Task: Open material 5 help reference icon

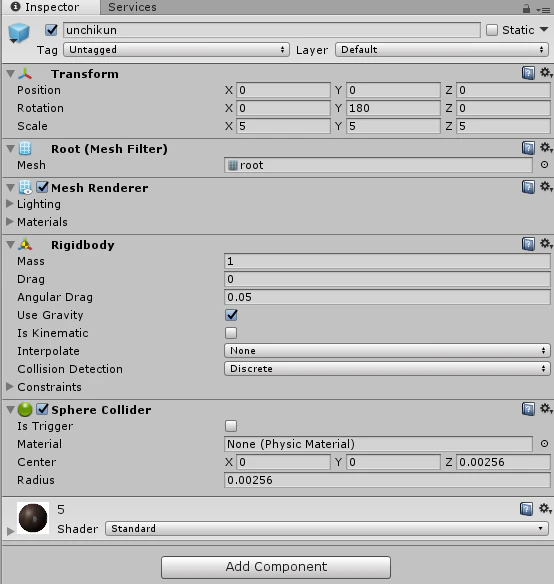Action: (526, 509)
